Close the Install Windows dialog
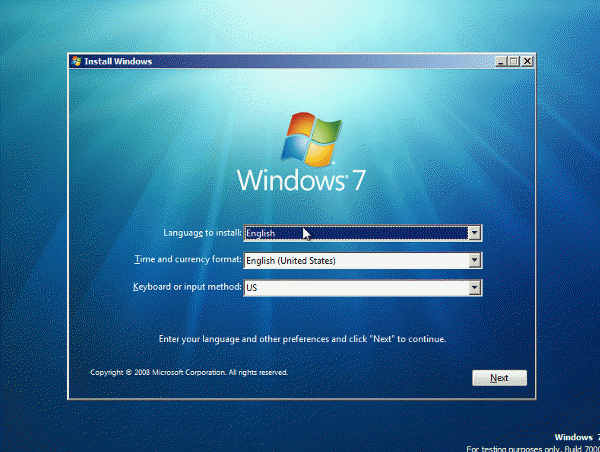The height and width of the screenshot is (452, 600). click(x=527, y=61)
